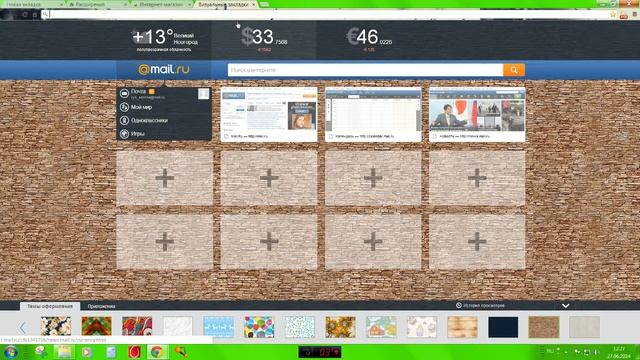Open the news bookmark thumbnail with flags photo
The height and width of the screenshot is (360, 640).
click(x=477, y=114)
